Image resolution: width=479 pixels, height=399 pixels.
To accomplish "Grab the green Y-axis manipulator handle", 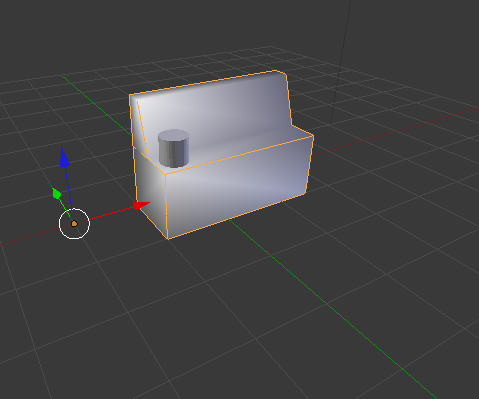I will [56, 194].
